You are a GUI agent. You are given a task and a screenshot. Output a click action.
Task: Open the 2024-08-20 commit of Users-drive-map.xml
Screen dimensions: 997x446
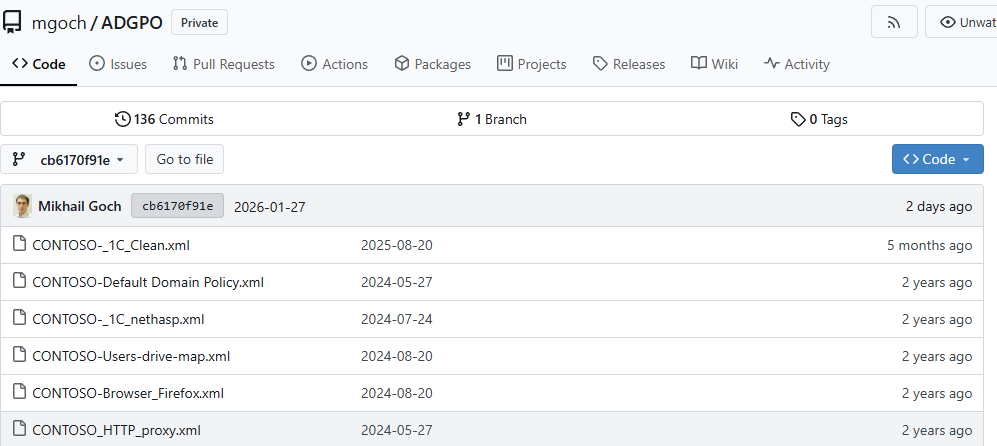pyautogui.click(x=397, y=356)
